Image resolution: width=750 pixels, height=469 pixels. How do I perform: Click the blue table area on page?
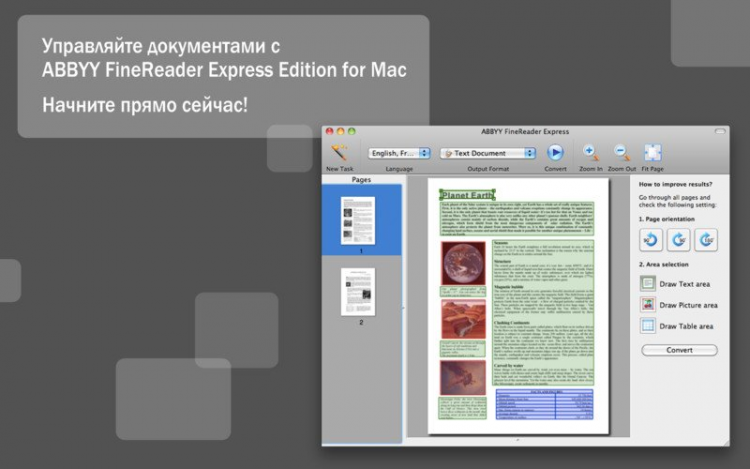point(544,404)
